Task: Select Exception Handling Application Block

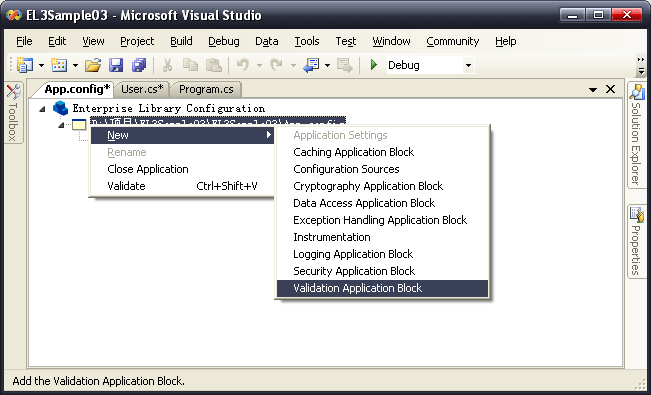Action: pos(382,220)
